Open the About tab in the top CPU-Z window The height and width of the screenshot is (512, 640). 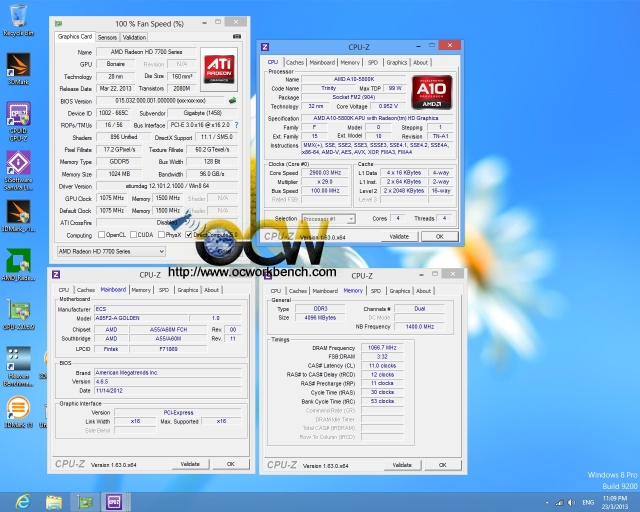[x=420, y=62]
